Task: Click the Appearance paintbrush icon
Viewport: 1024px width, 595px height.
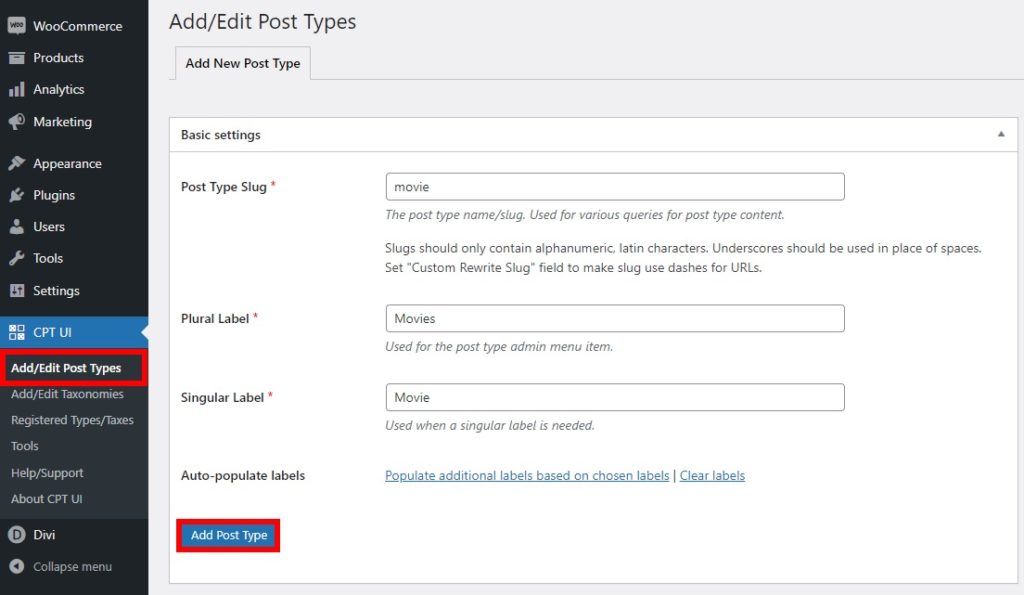Action: click(x=16, y=163)
